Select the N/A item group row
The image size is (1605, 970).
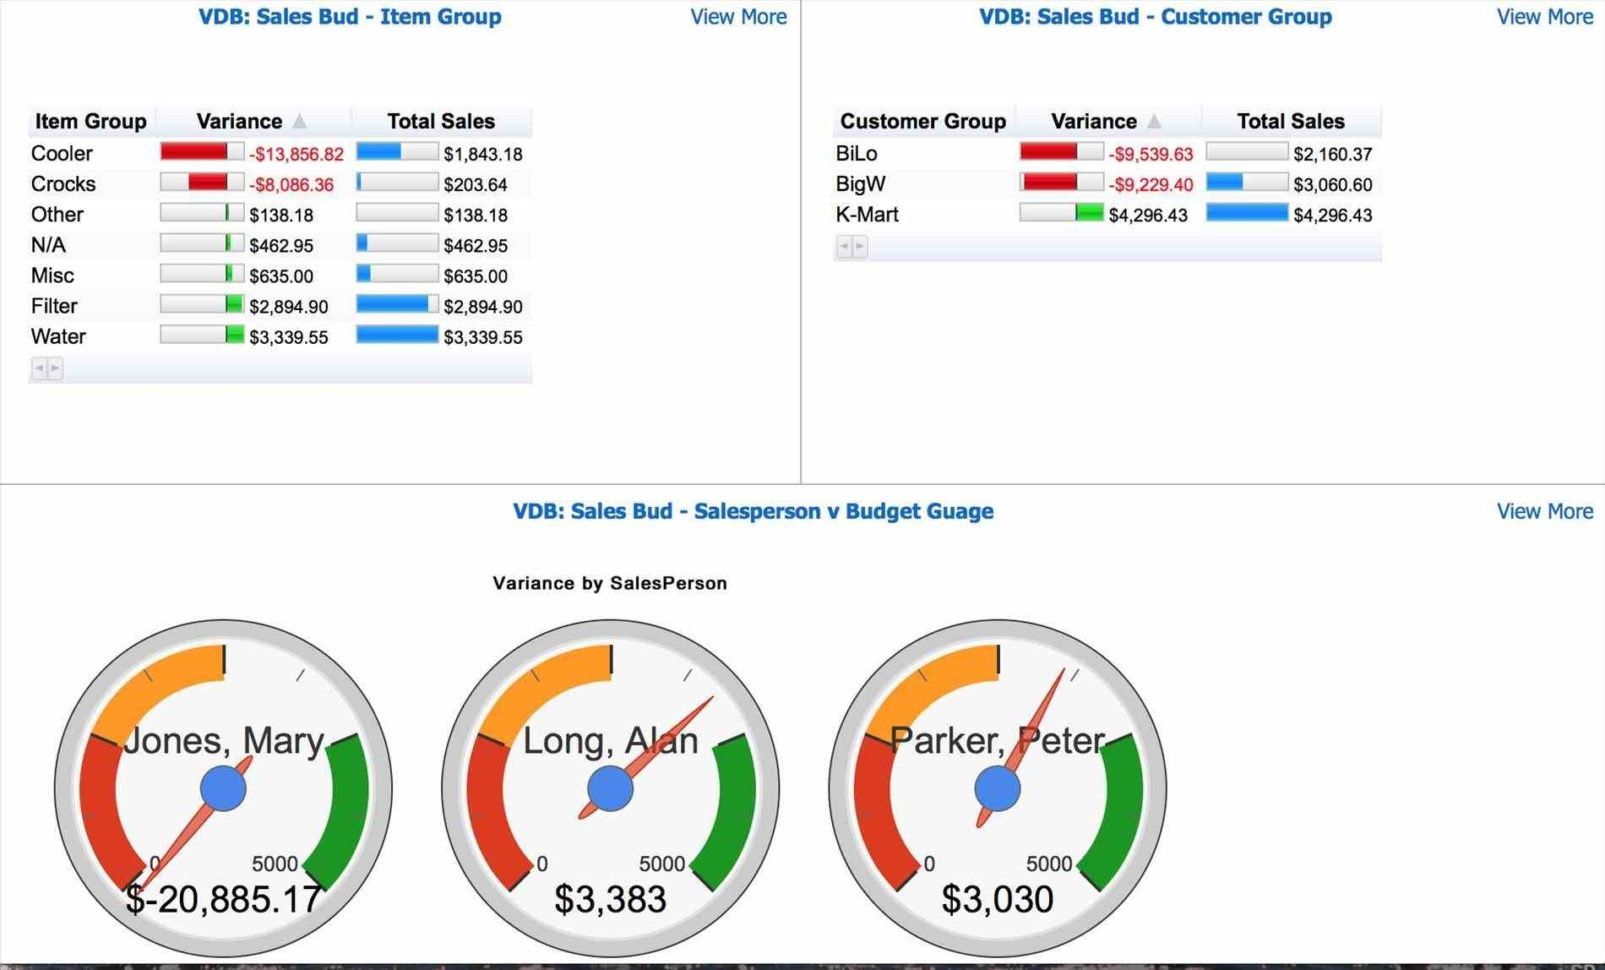[280, 245]
